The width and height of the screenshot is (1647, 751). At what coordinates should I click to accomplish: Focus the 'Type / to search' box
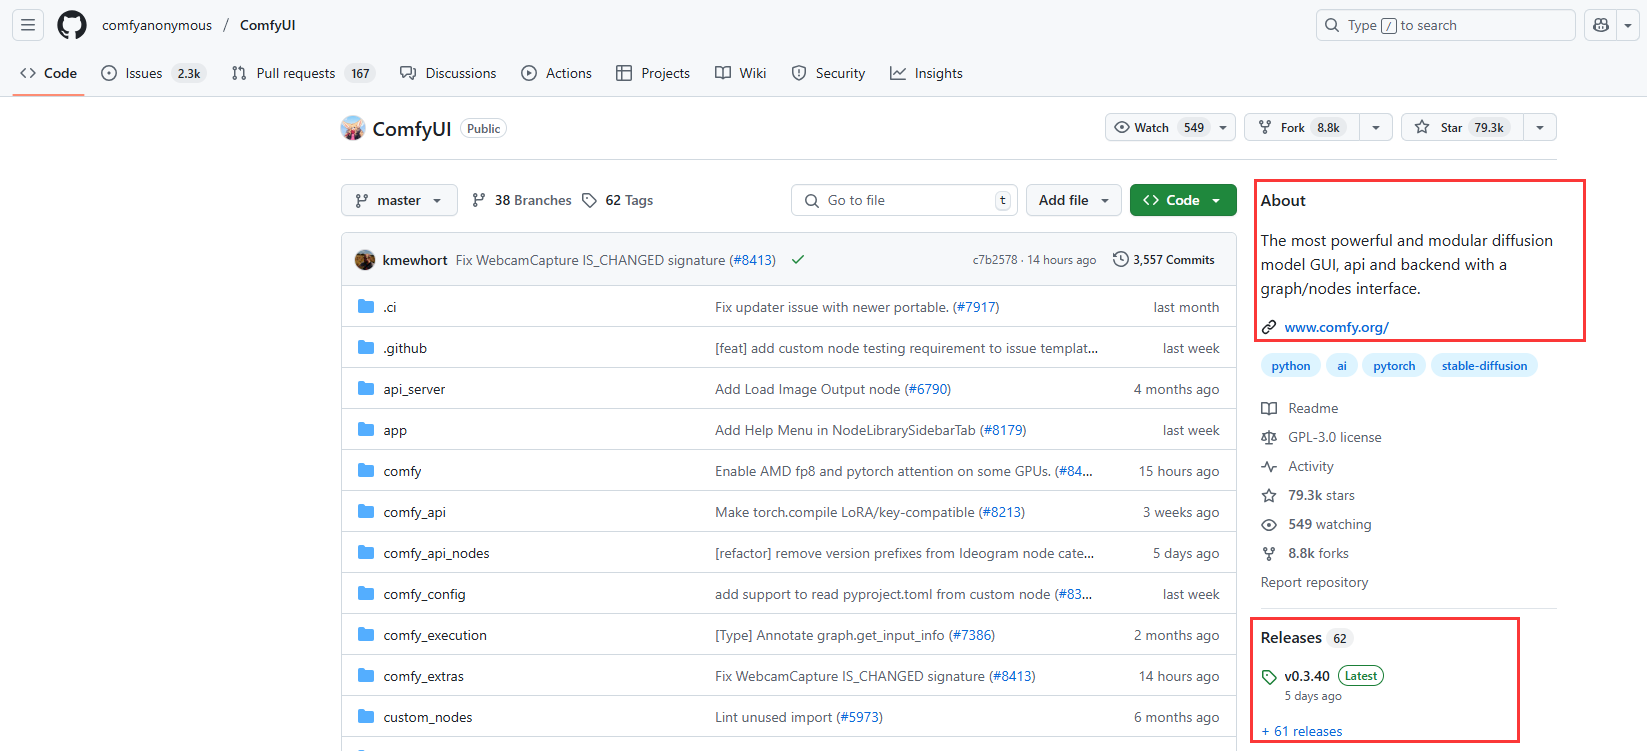tap(1445, 25)
